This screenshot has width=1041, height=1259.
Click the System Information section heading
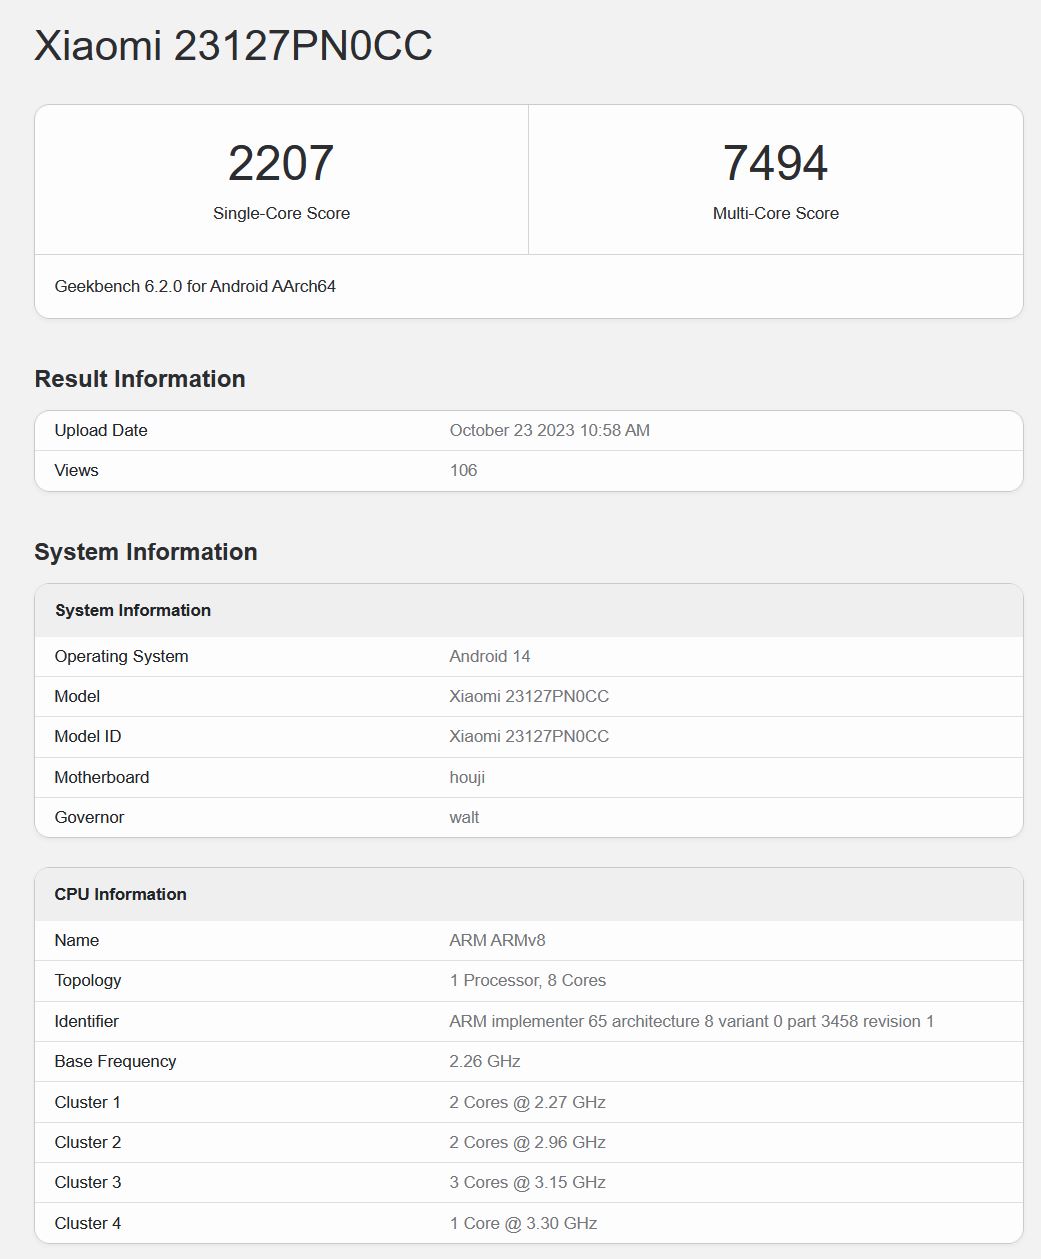pyautogui.click(x=146, y=552)
